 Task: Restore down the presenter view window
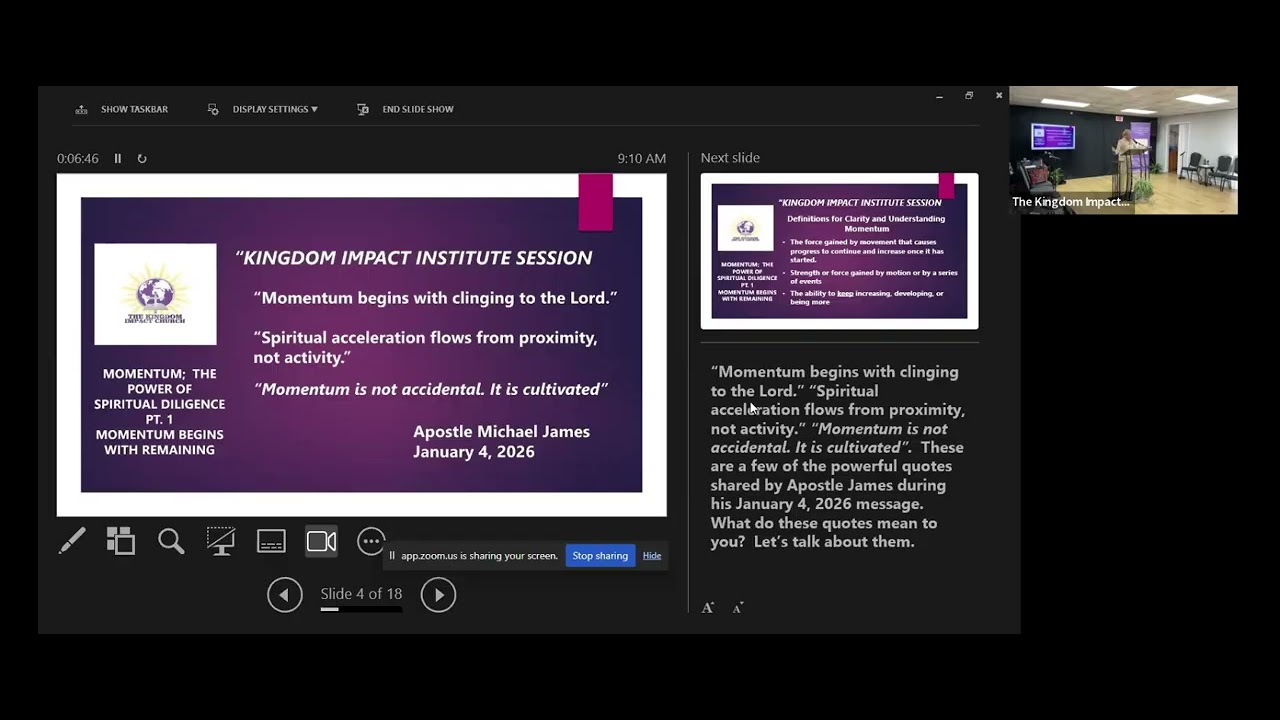click(x=969, y=96)
